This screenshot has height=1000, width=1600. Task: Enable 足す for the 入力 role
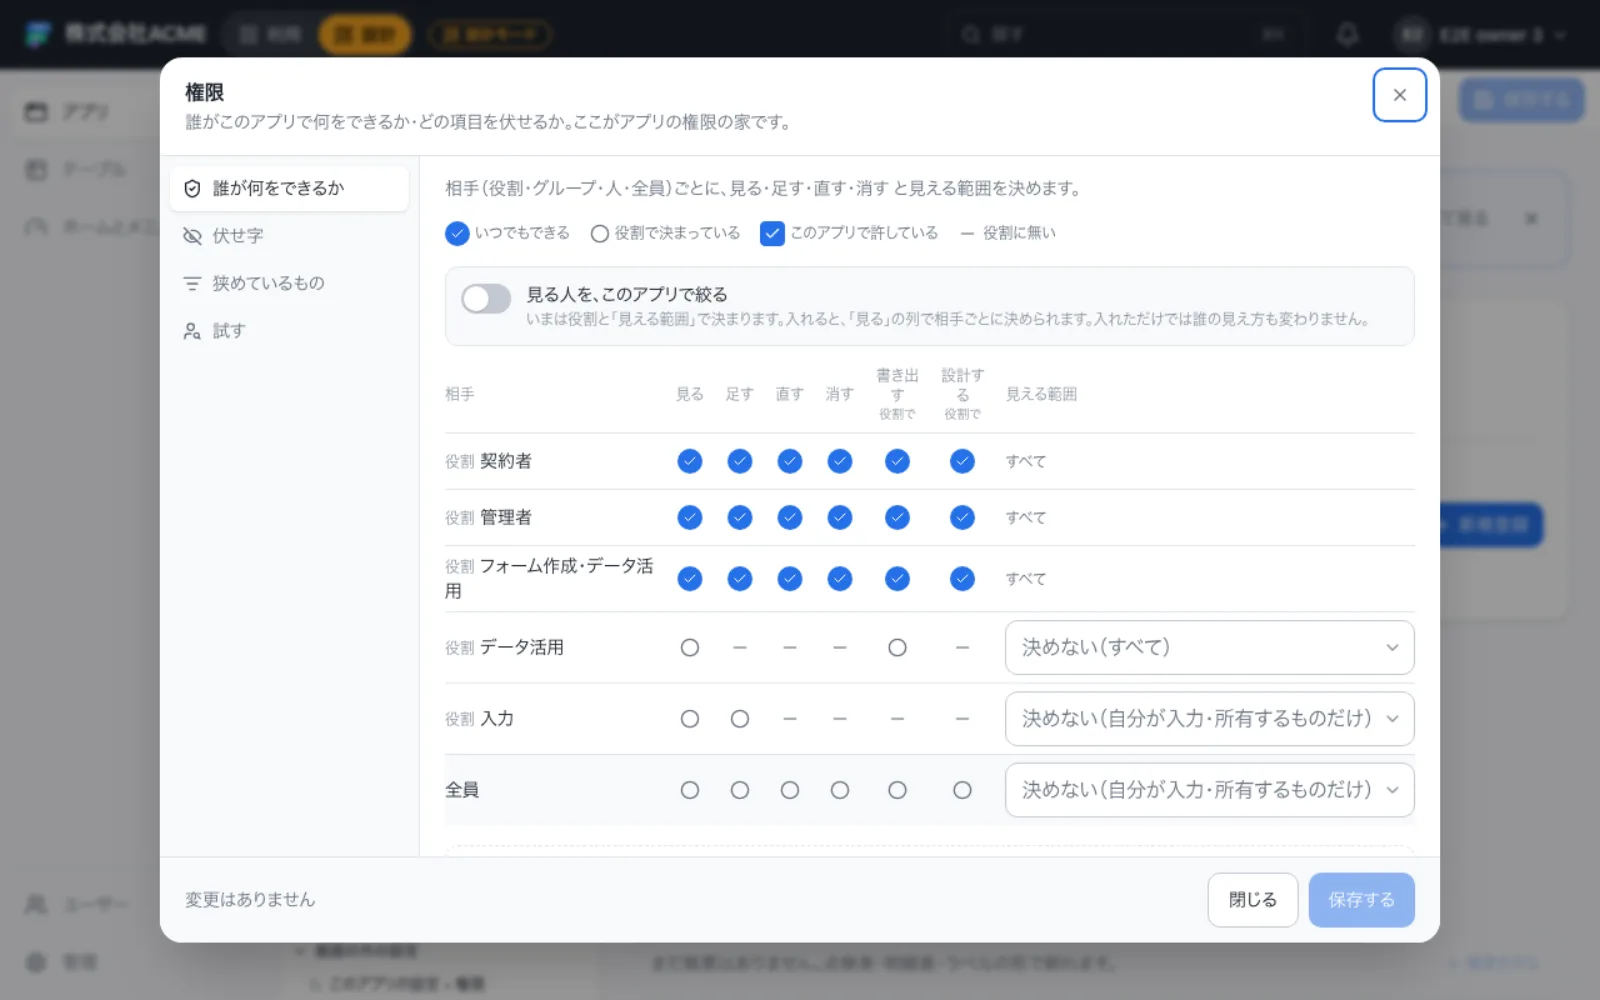[x=740, y=719]
